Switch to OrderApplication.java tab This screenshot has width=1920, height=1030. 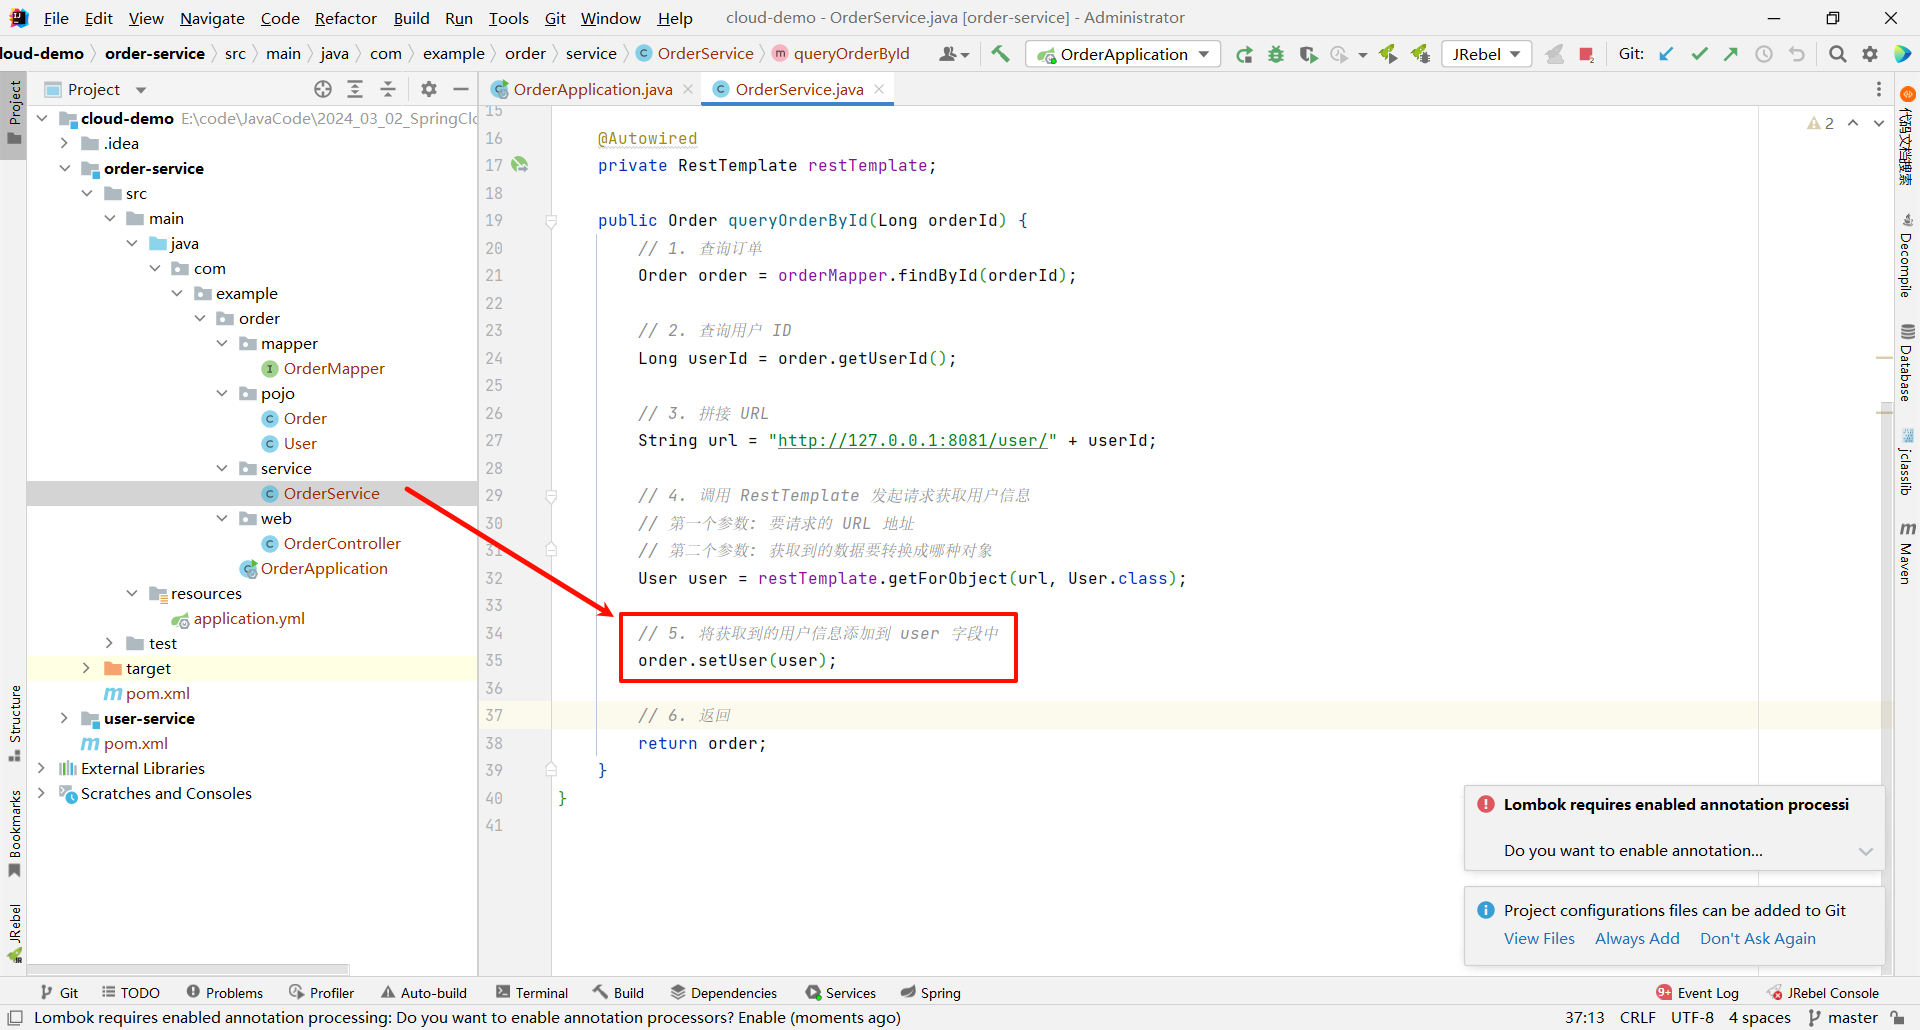pos(592,89)
